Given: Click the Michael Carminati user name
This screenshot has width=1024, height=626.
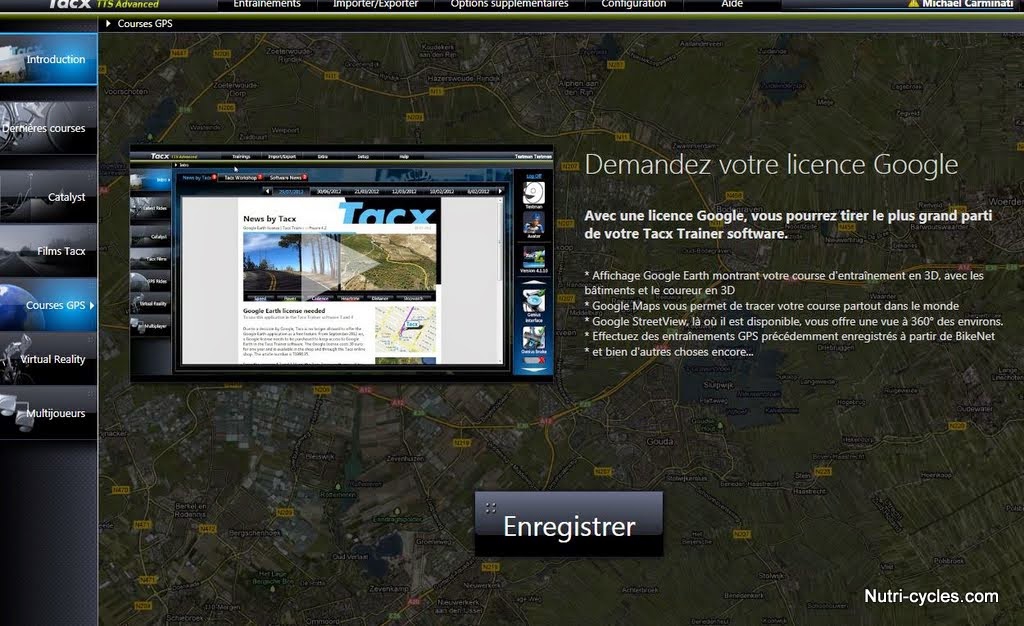Looking at the screenshot, I should click(x=968, y=4).
